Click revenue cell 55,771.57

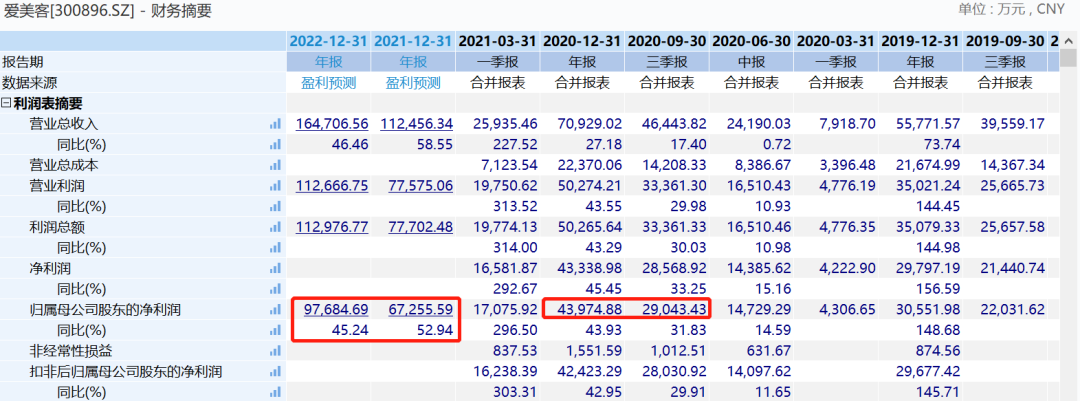(928, 124)
